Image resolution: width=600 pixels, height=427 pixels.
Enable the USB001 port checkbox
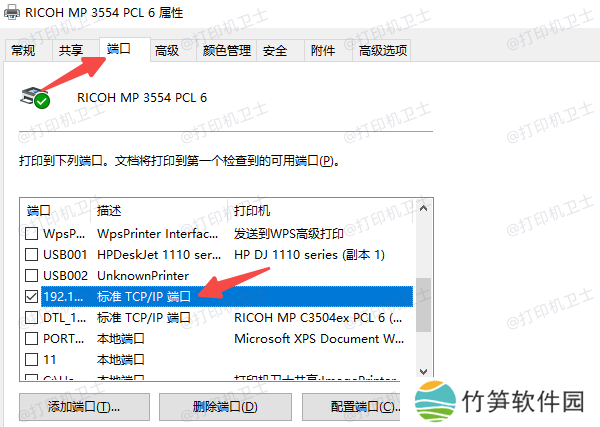coord(31,254)
